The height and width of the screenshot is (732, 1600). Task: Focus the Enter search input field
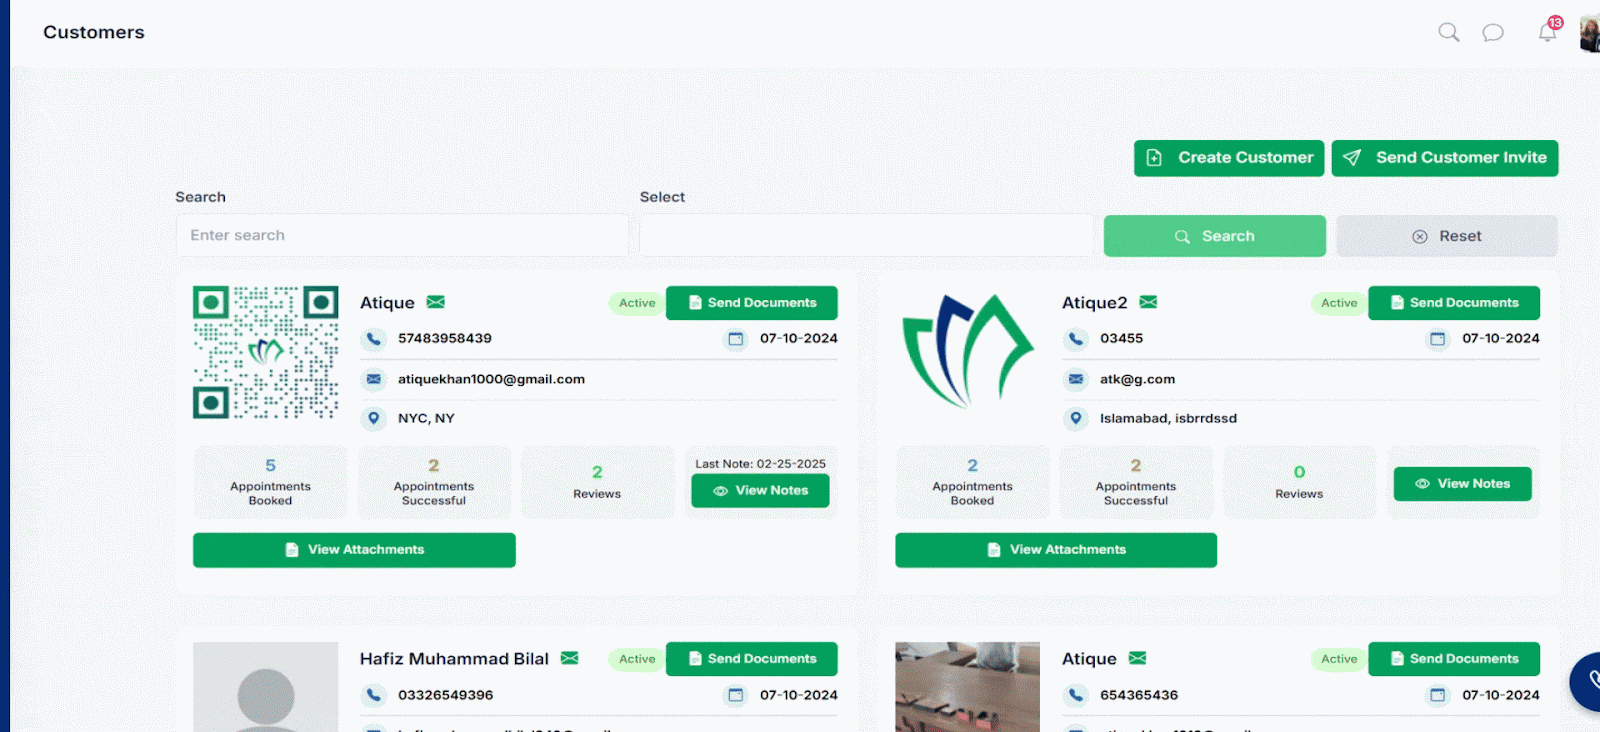(402, 235)
